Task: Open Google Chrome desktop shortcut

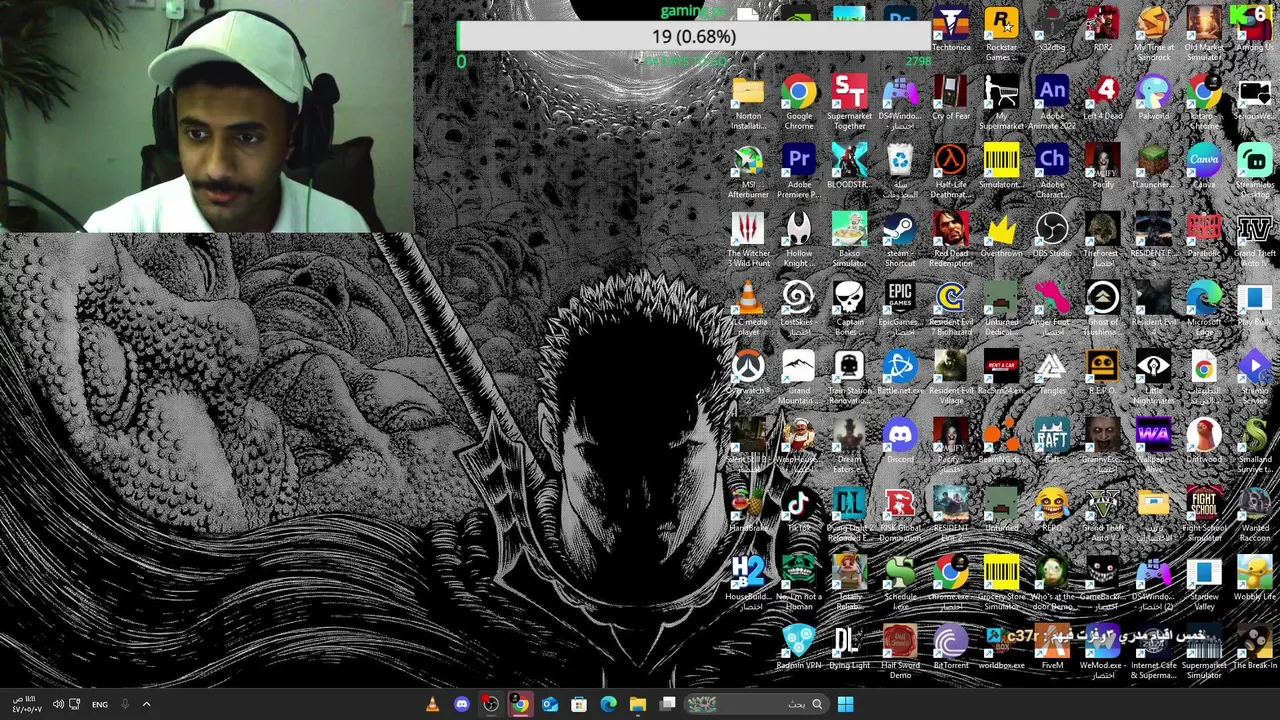Action: [x=798, y=102]
